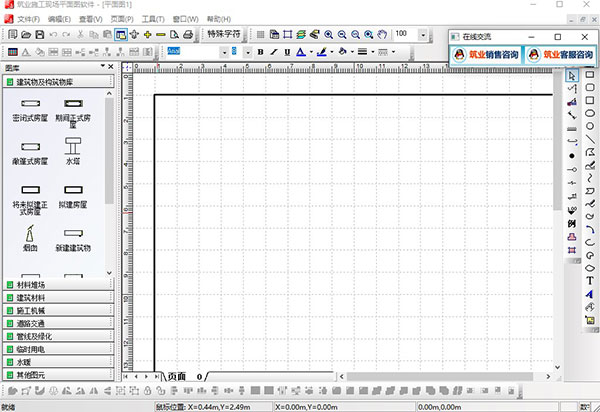
Task: Select the rounded rectangle tool
Action: 590,88
